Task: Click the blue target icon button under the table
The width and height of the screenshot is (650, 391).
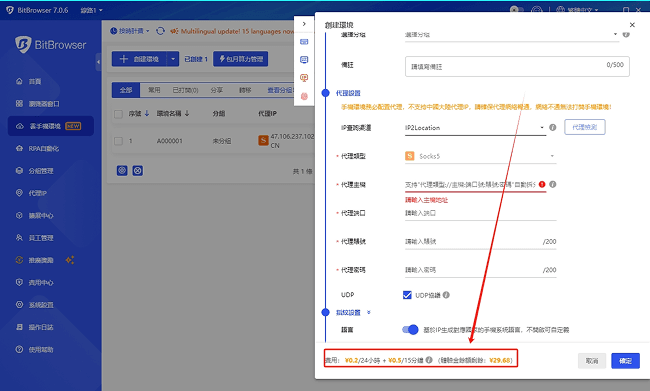Action: point(122,170)
